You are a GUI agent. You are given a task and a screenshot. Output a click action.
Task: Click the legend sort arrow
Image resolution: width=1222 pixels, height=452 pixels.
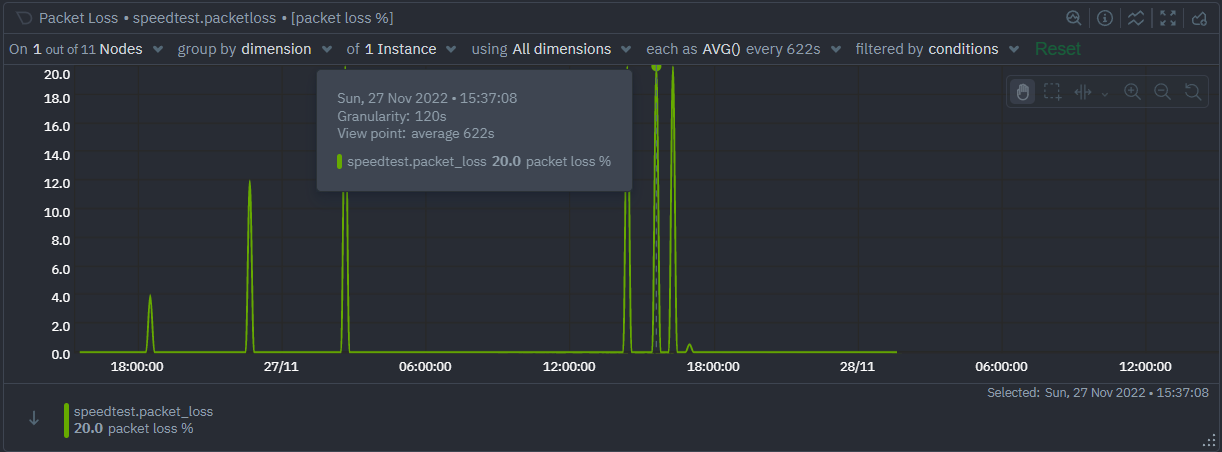34,419
